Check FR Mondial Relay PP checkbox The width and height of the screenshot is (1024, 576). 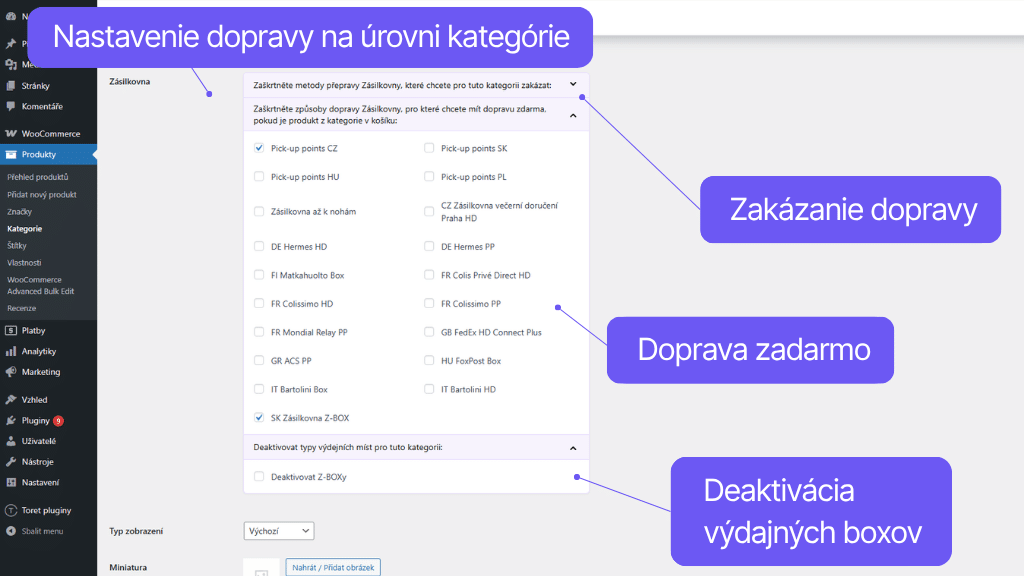[x=259, y=332]
